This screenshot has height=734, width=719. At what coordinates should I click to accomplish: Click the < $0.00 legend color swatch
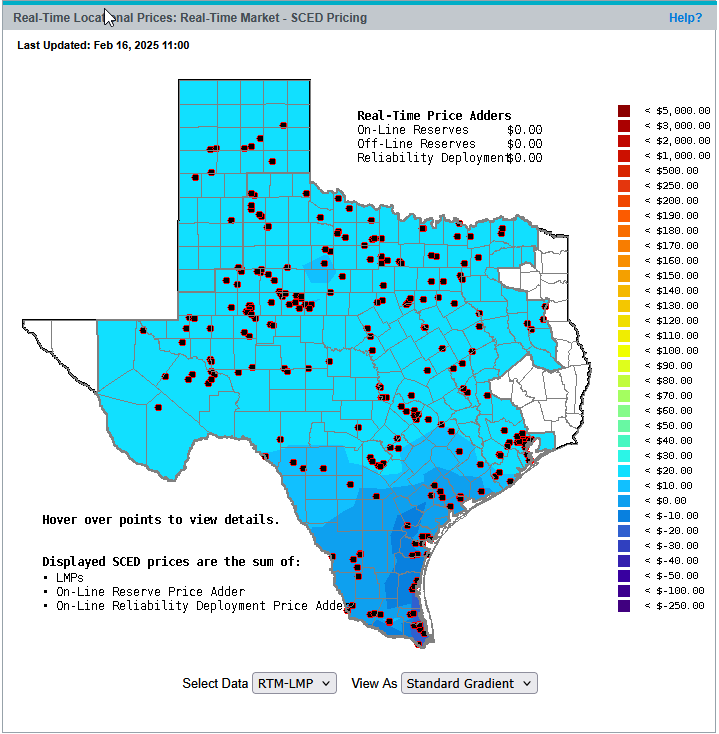point(624,500)
